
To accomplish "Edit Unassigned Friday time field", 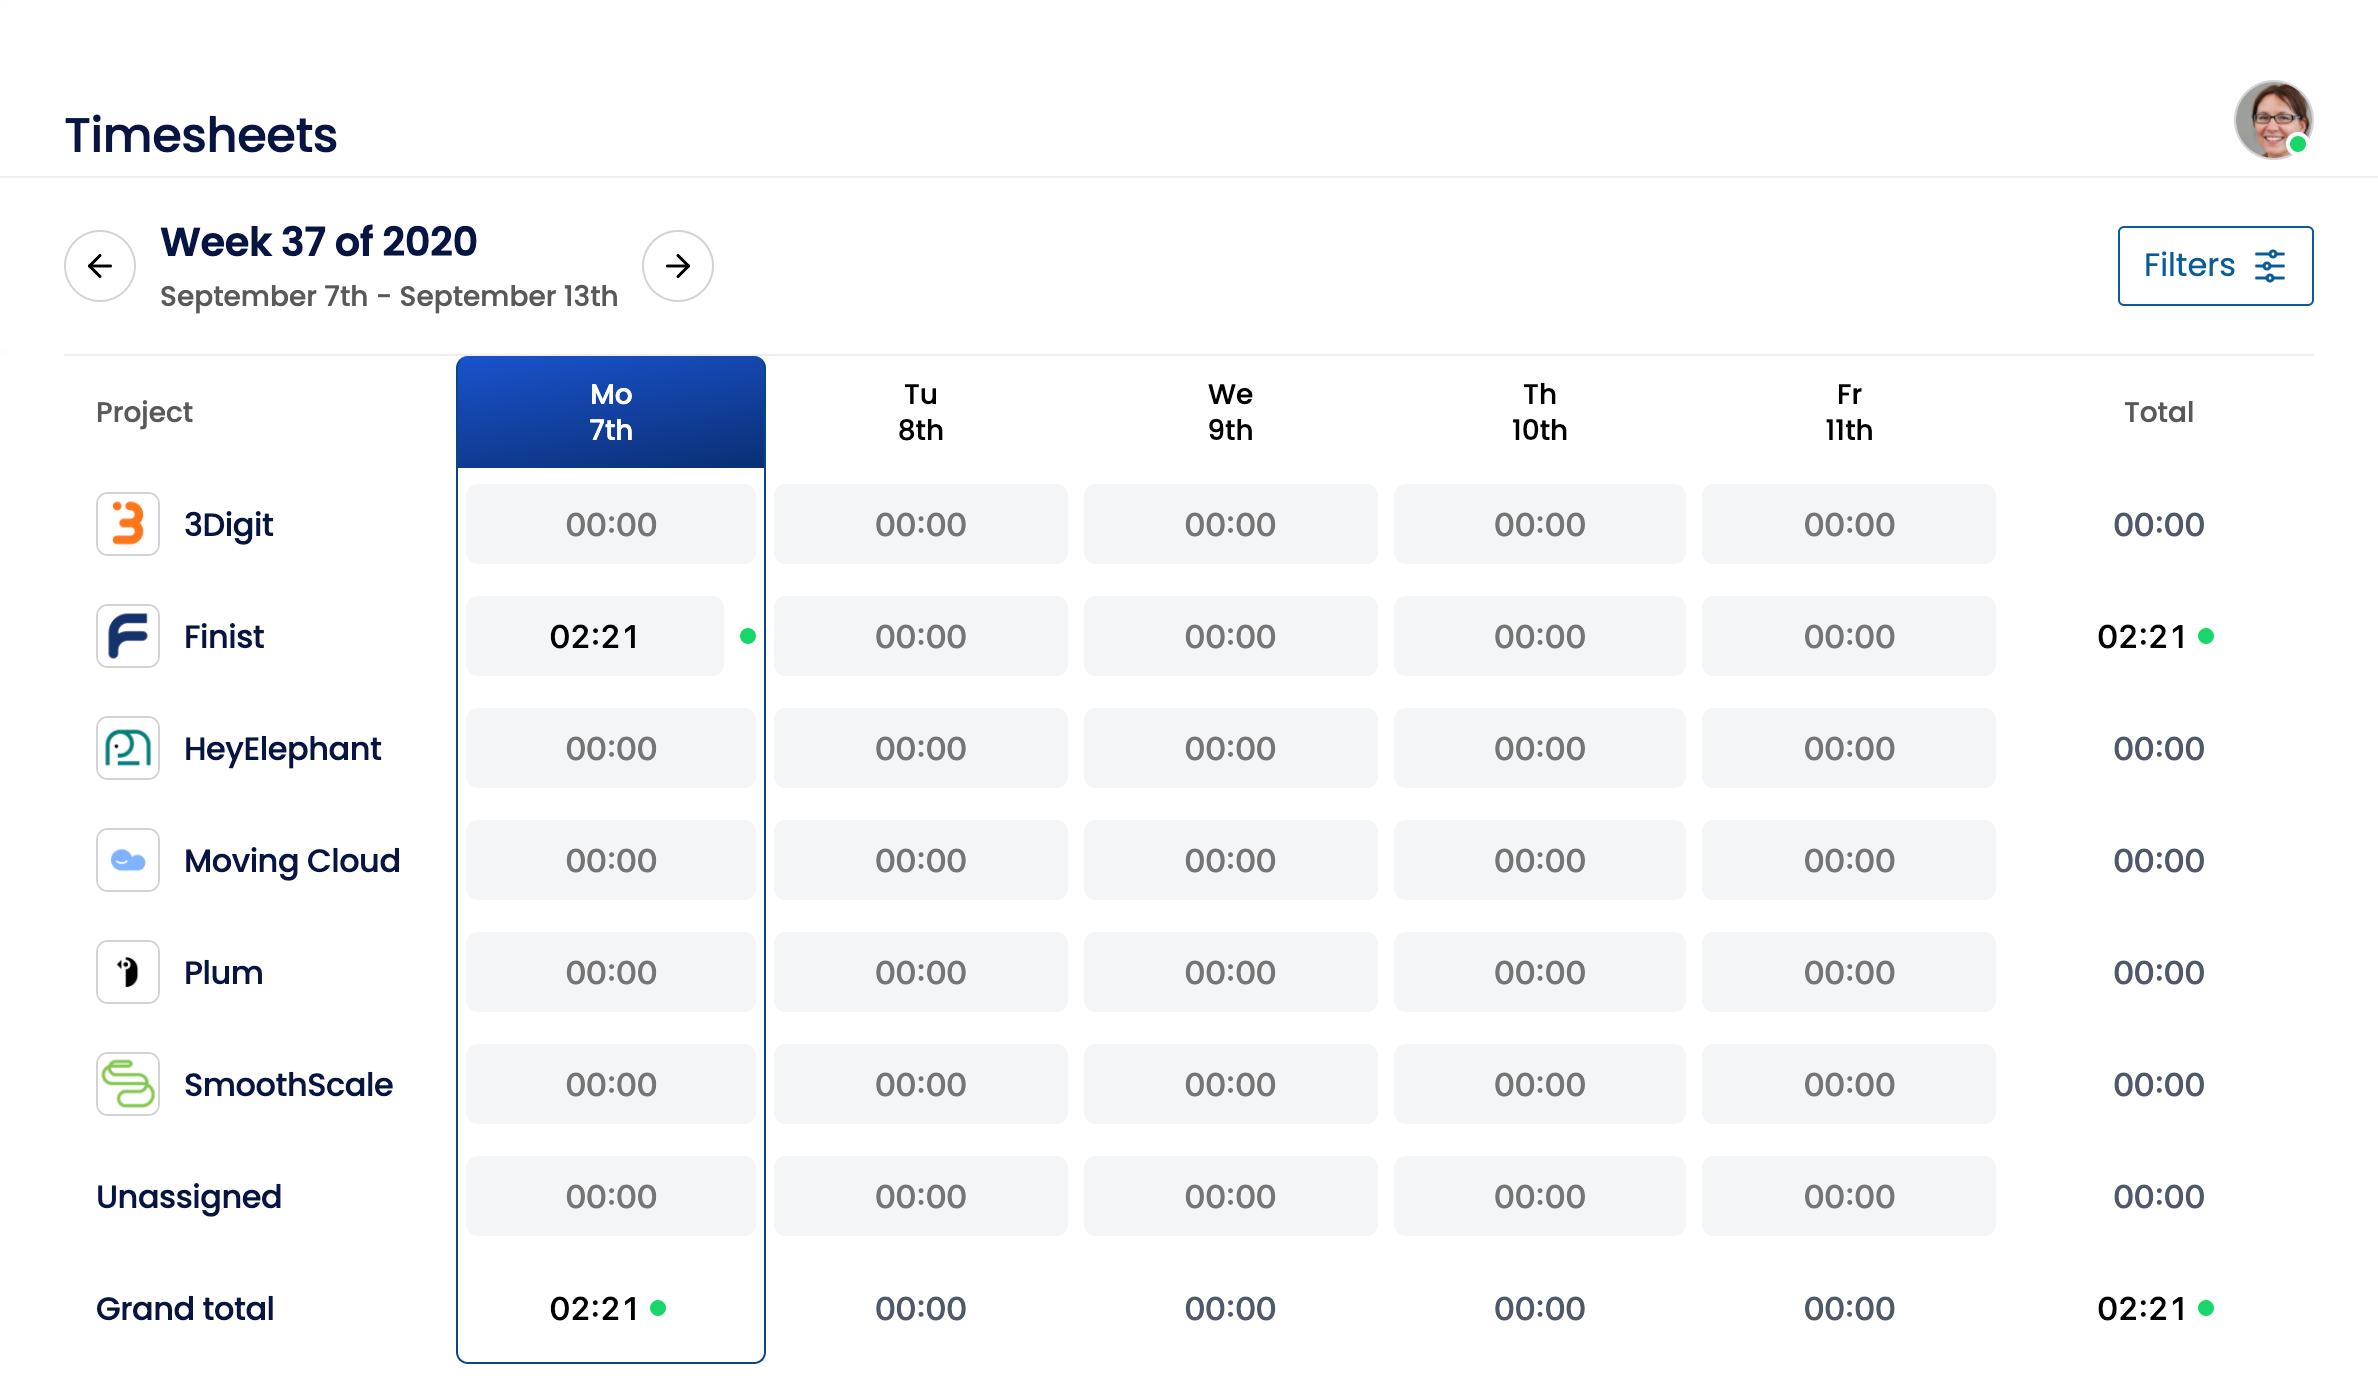I will [1848, 1196].
